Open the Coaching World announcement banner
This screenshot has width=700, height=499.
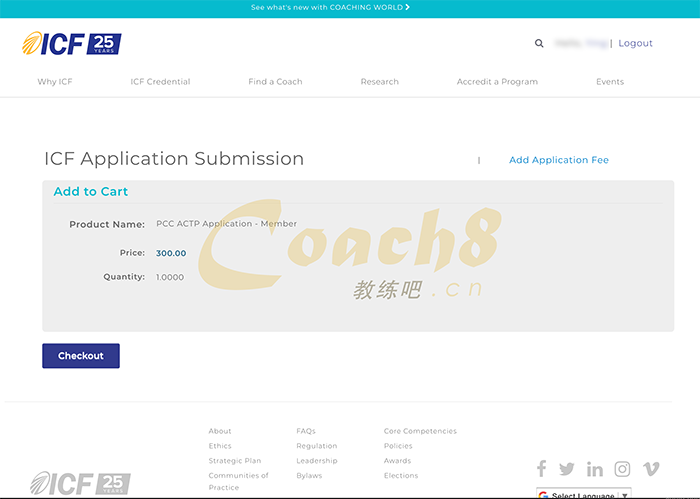330,7
